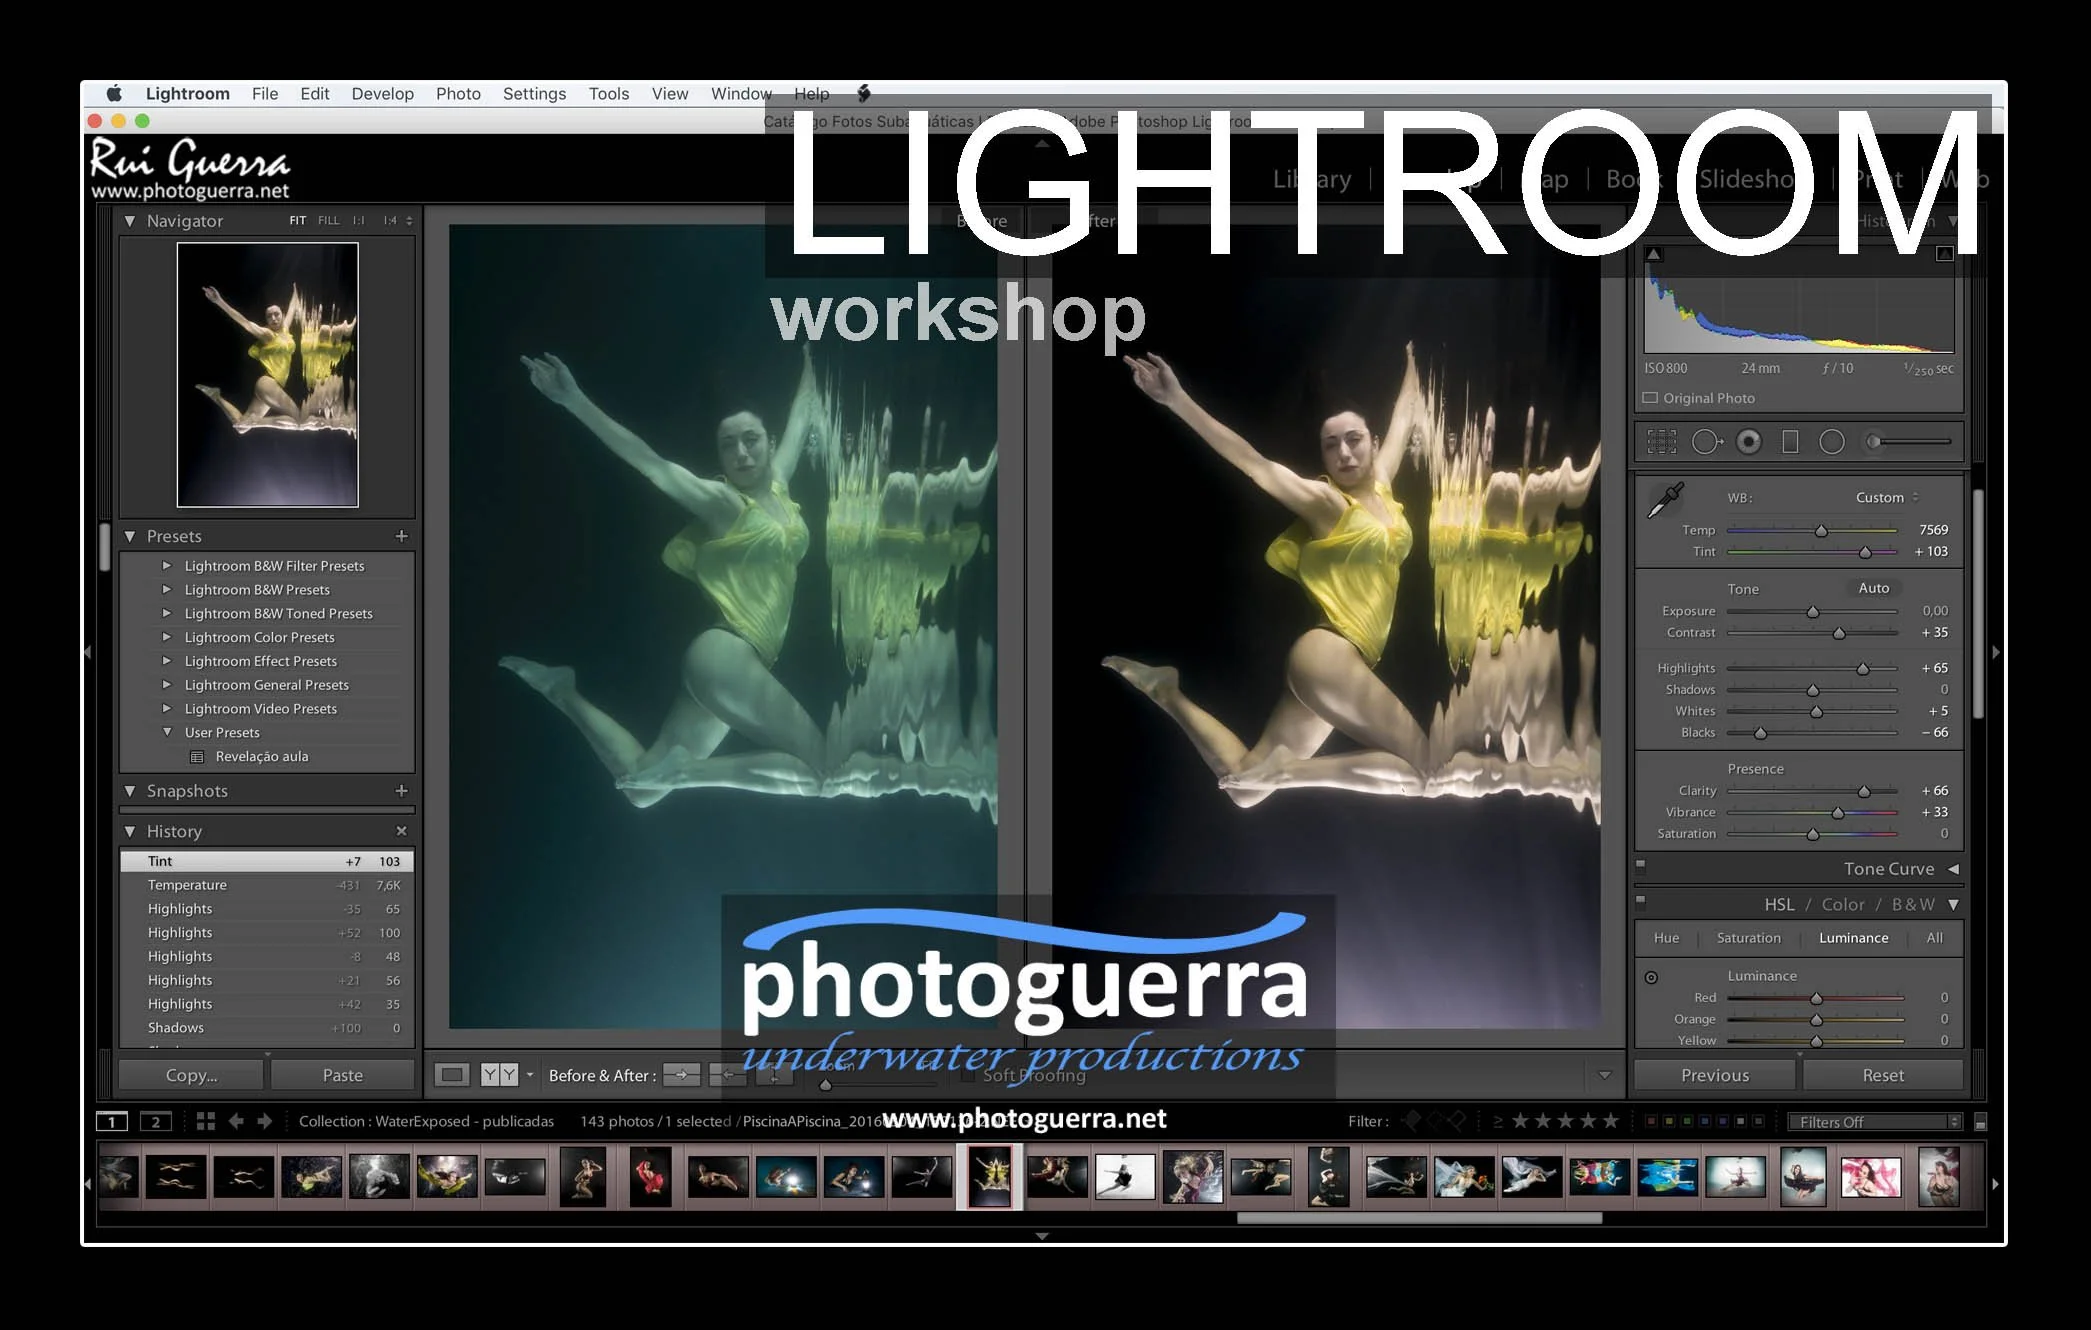This screenshot has width=2091, height=1330.
Task: Open the Filters Off dropdown
Action: (1875, 1122)
